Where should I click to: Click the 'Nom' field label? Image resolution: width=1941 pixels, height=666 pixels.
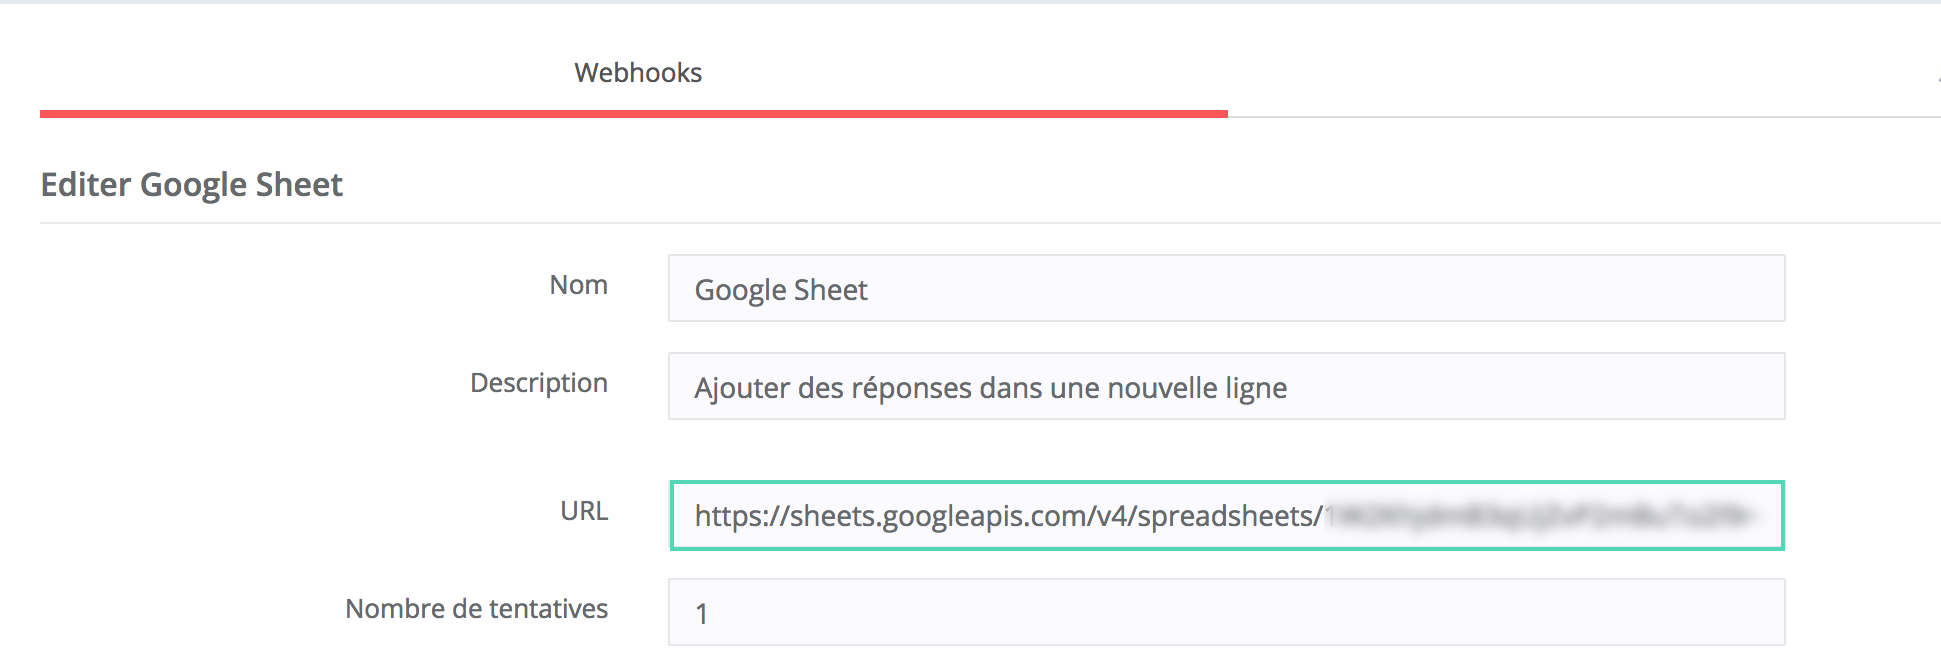tap(578, 285)
